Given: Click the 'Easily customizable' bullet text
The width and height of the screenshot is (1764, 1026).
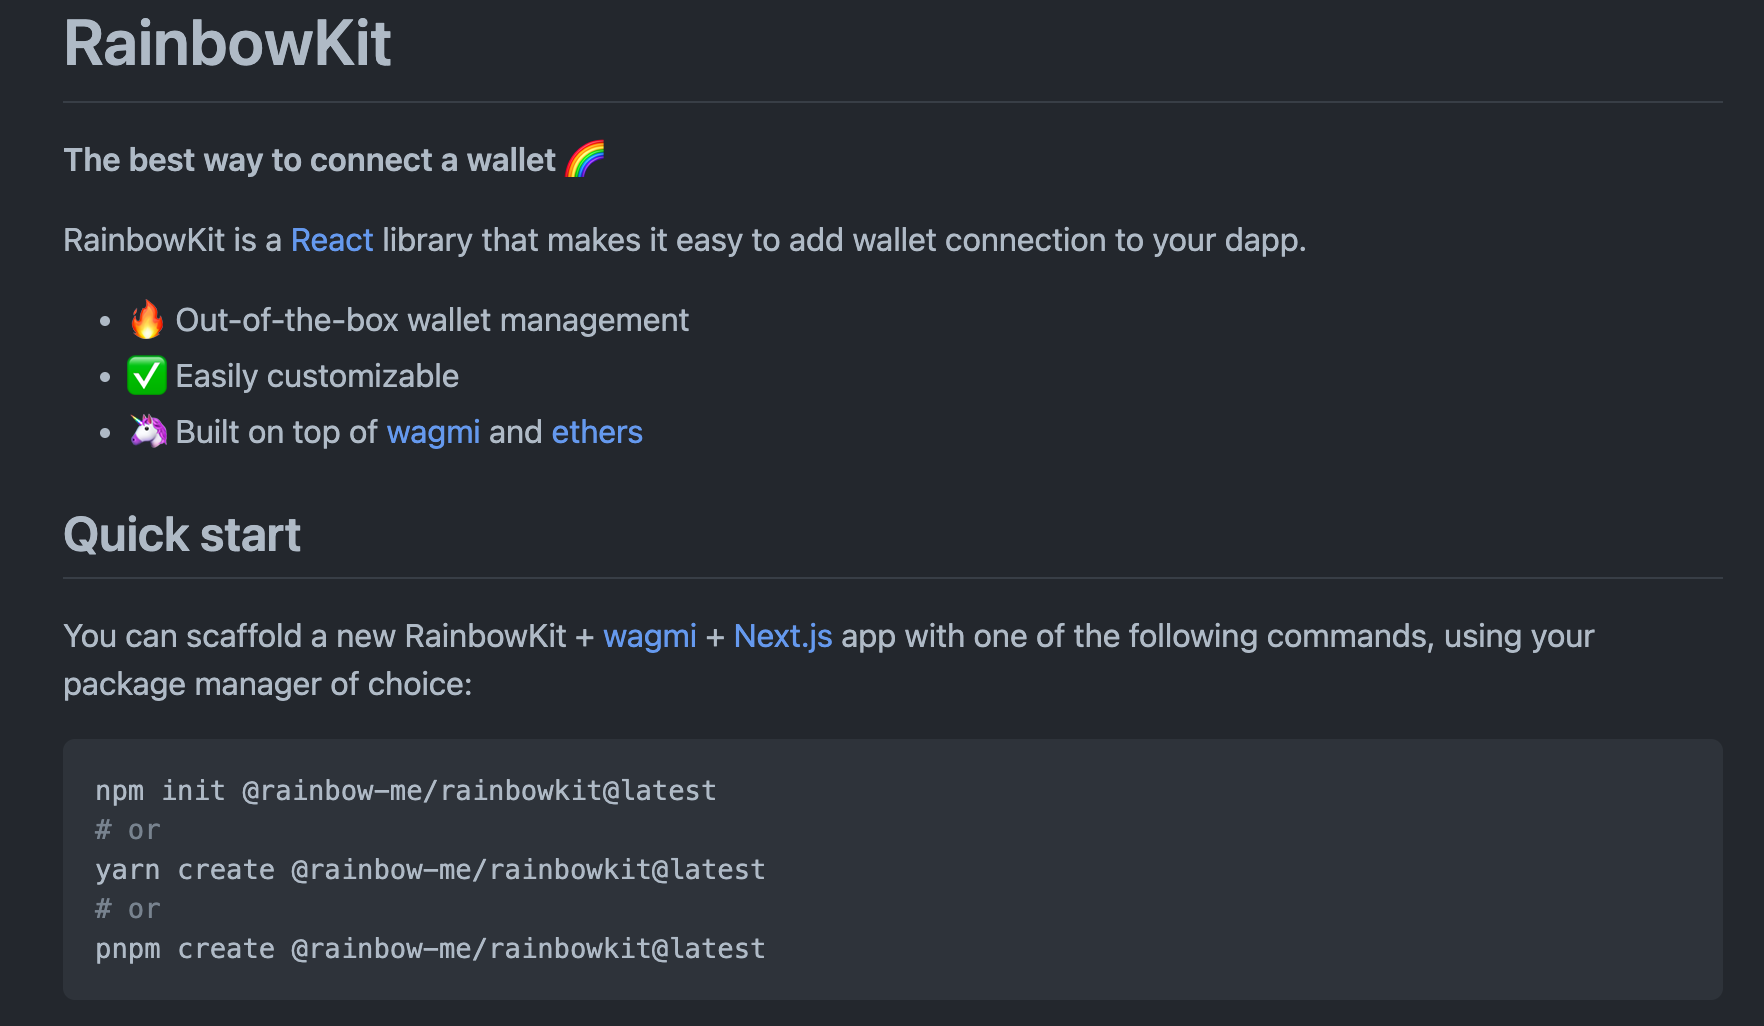Looking at the screenshot, I should pyautogui.click(x=317, y=376).
